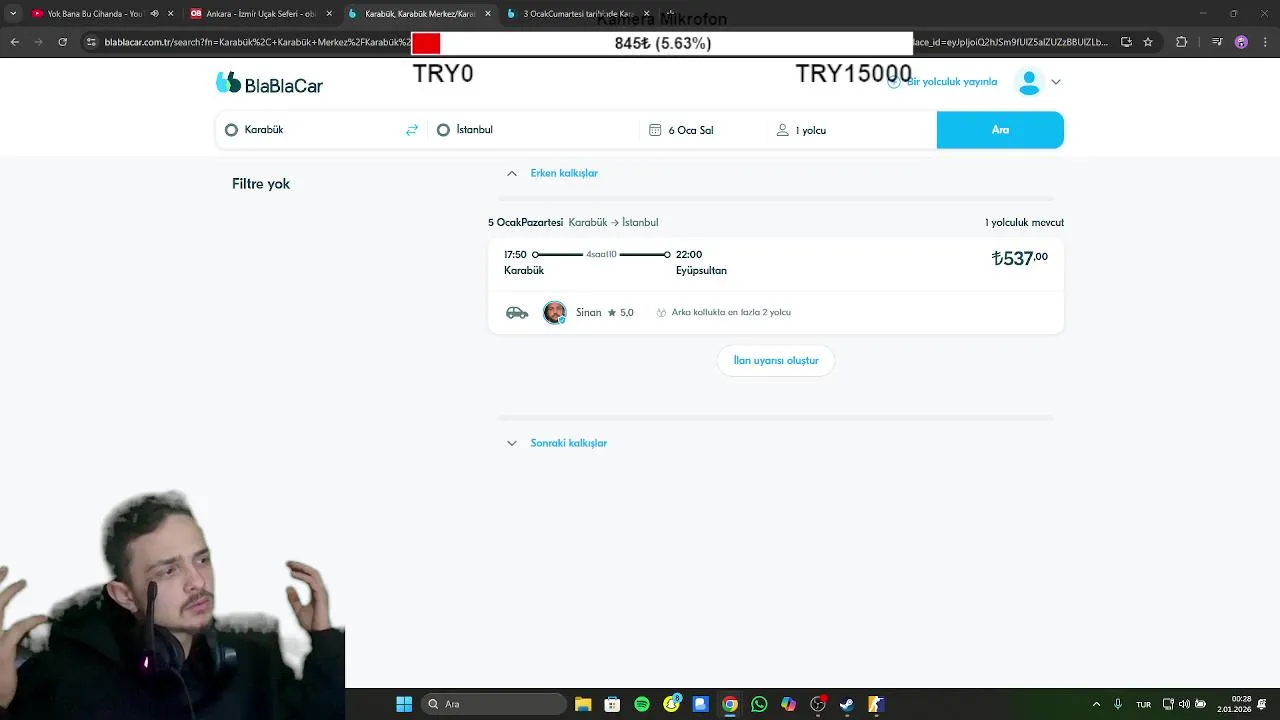Bookmark this page with the star
1280x720 pixels.
(x=1148, y=42)
